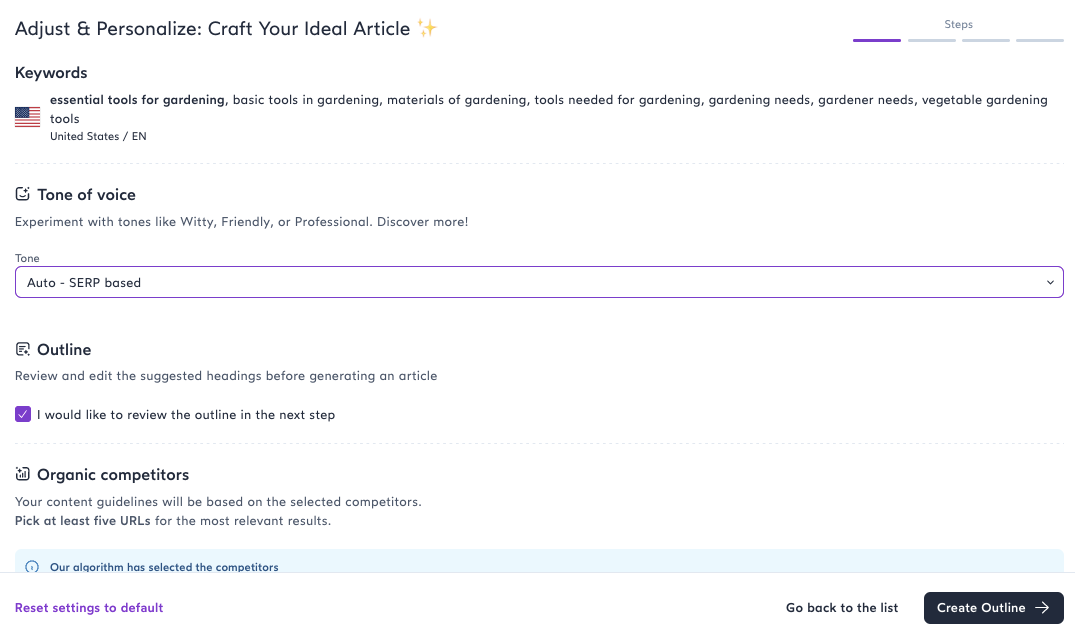The image size is (1075, 638).
Task: Click the arrow icon on Create Outline
Action: (1042, 607)
